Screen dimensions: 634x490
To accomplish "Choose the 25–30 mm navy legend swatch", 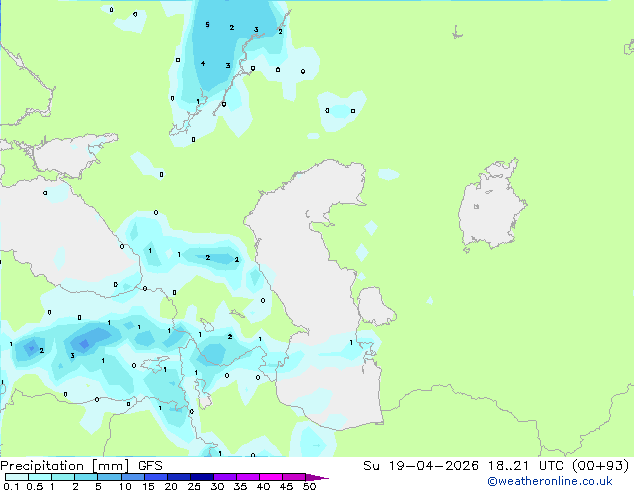I will 201,477.
